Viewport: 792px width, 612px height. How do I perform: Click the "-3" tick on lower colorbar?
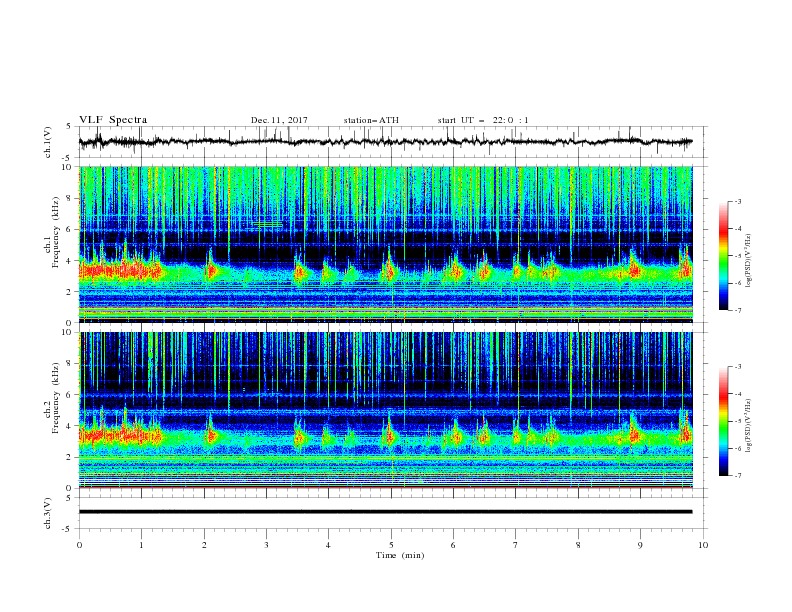tap(737, 367)
